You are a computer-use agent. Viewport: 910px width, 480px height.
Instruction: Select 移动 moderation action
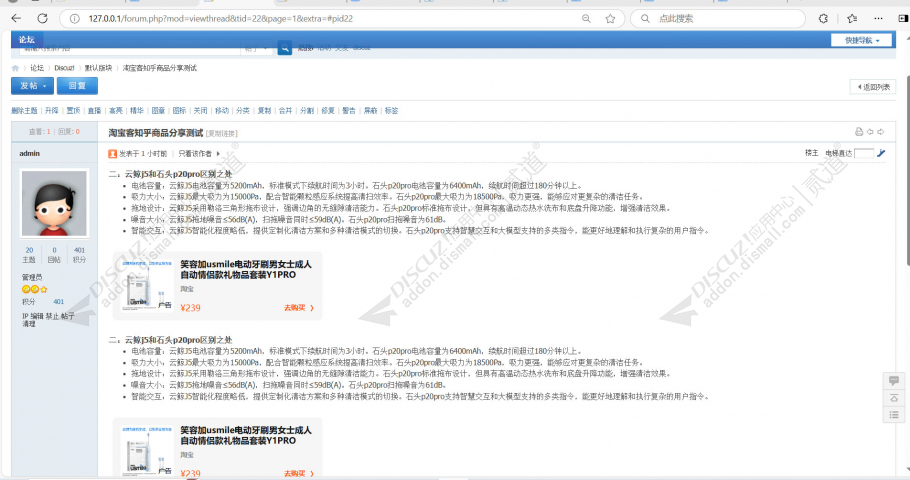[x=222, y=110]
